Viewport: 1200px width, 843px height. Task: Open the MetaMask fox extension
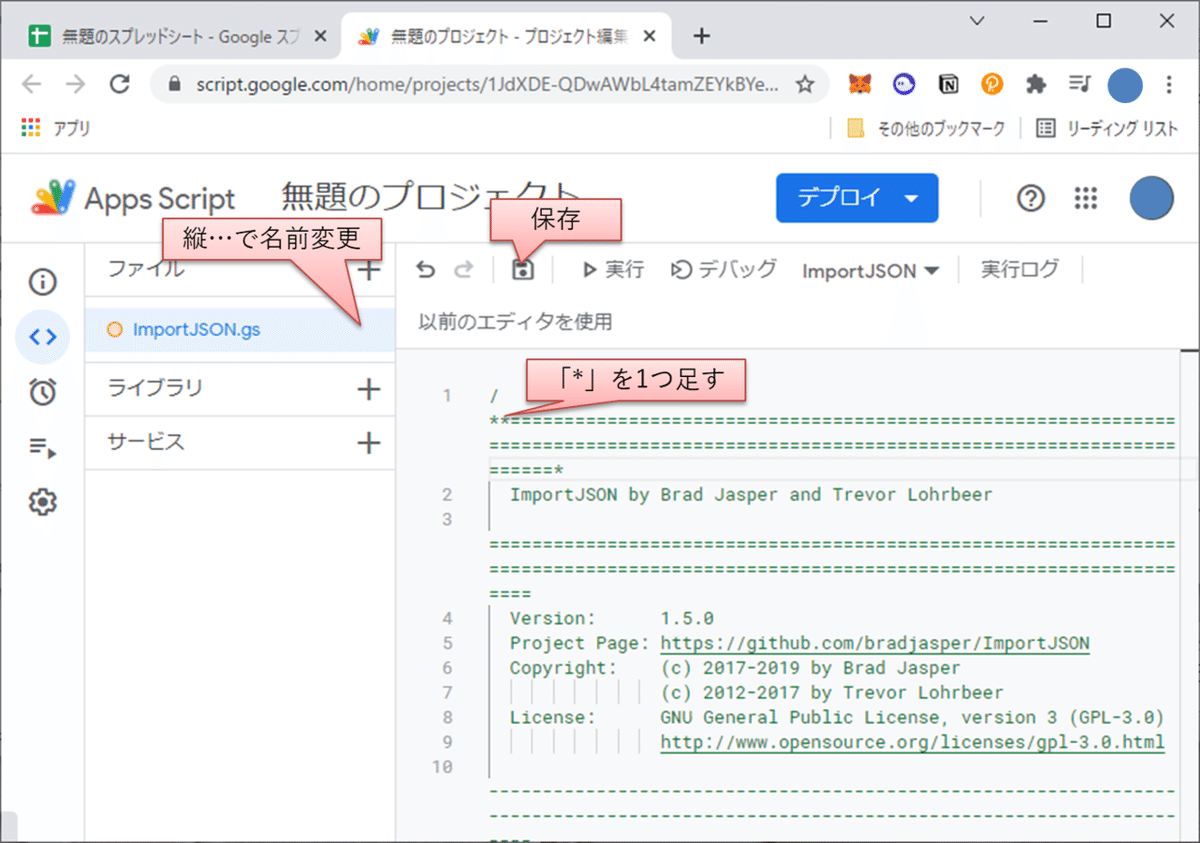click(860, 85)
